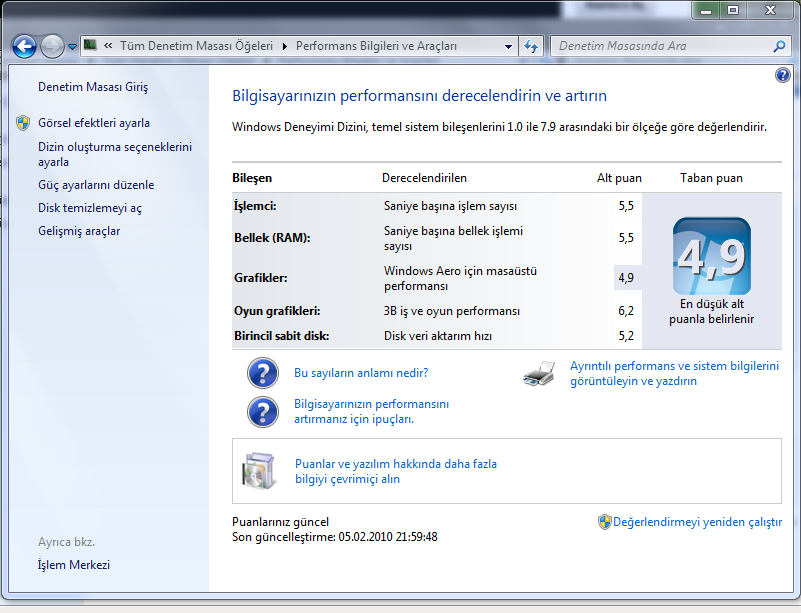
Task: Click the software box icon
Action: click(x=258, y=471)
